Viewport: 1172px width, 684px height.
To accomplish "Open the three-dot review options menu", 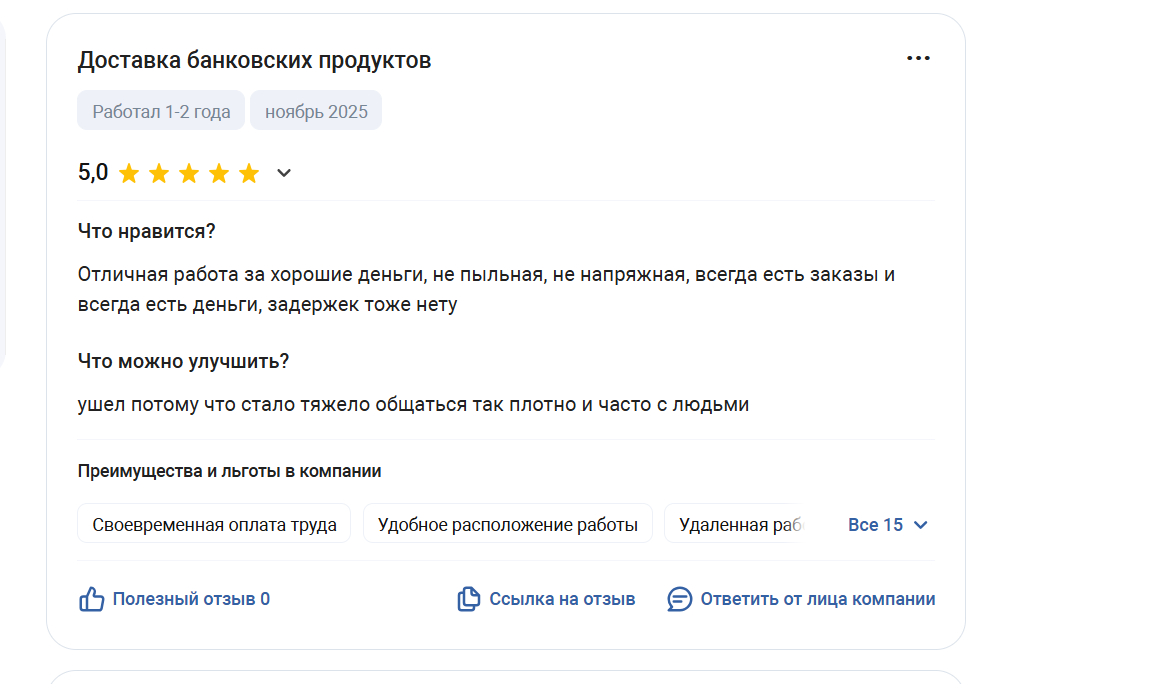I will click(x=918, y=58).
